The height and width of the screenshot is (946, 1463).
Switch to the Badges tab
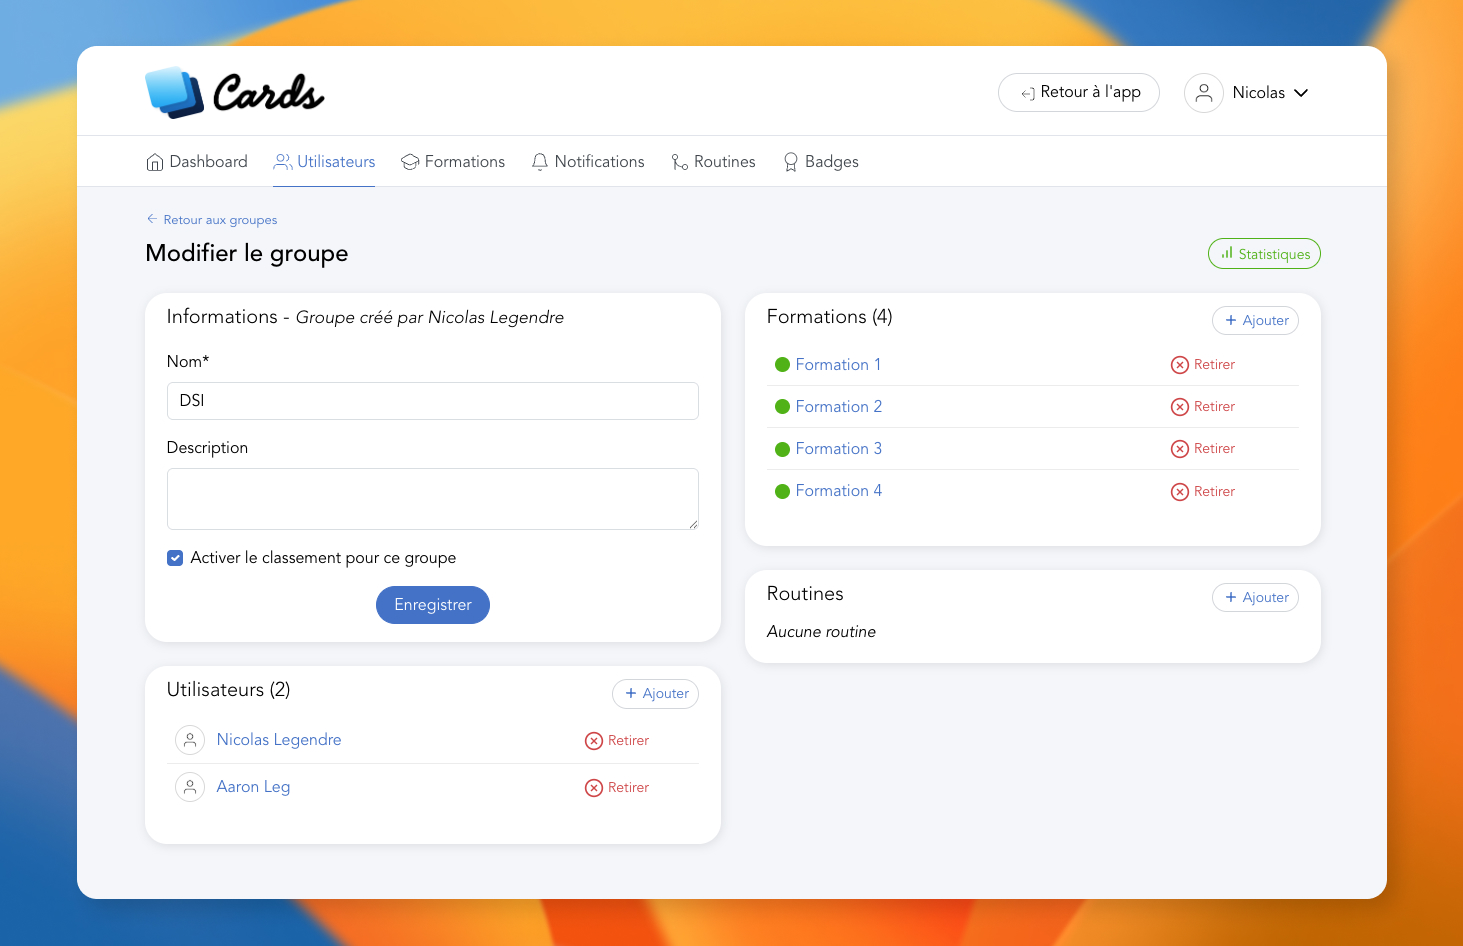(821, 162)
